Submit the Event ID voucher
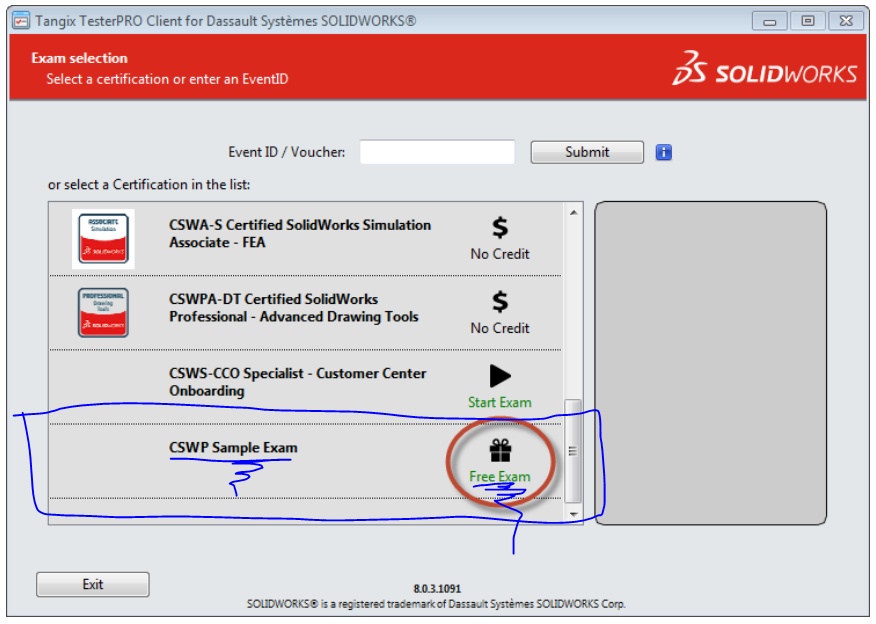The width and height of the screenshot is (876, 624). coord(587,152)
